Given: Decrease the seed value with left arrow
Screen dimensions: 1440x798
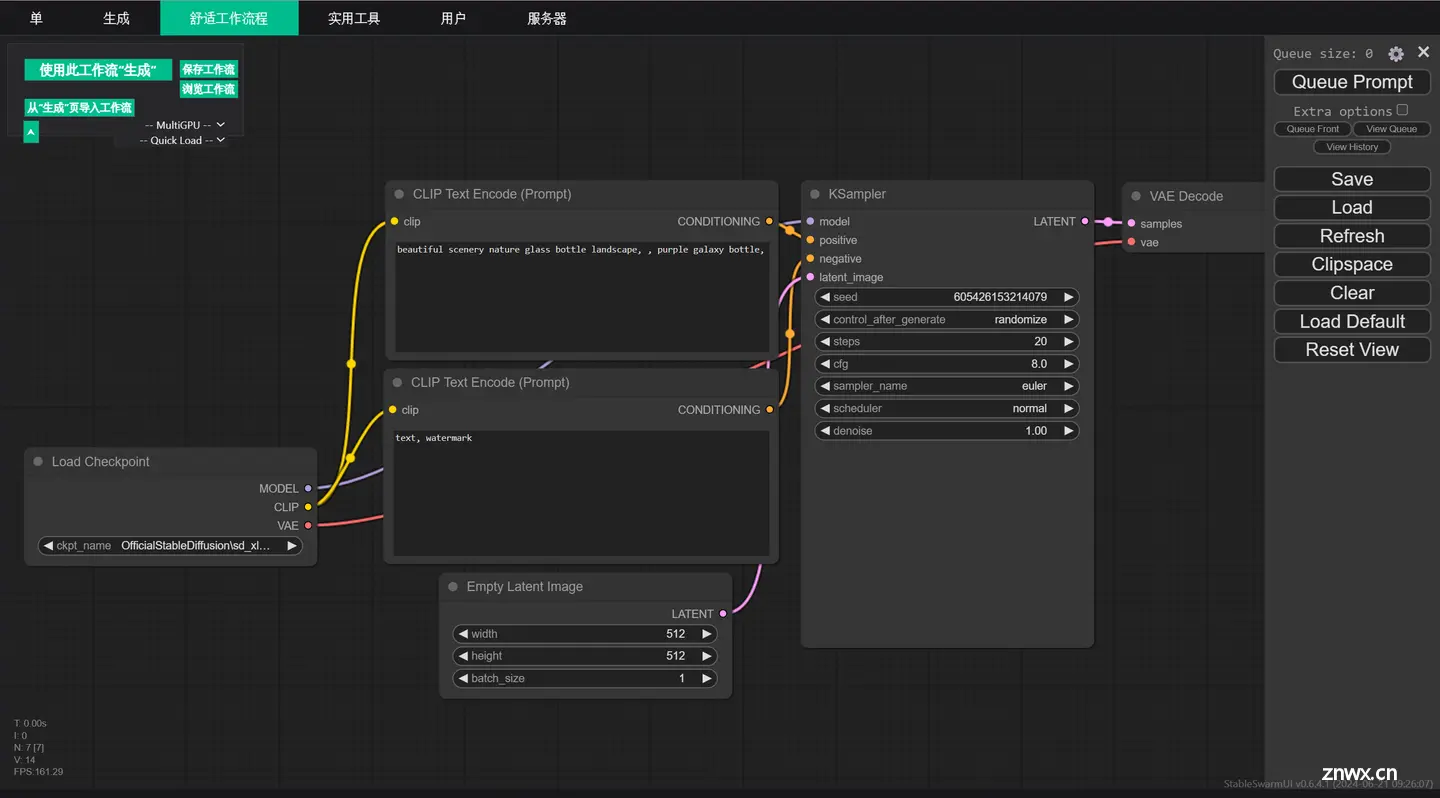Looking at the screenshot, I should click(x=825, y=297).
